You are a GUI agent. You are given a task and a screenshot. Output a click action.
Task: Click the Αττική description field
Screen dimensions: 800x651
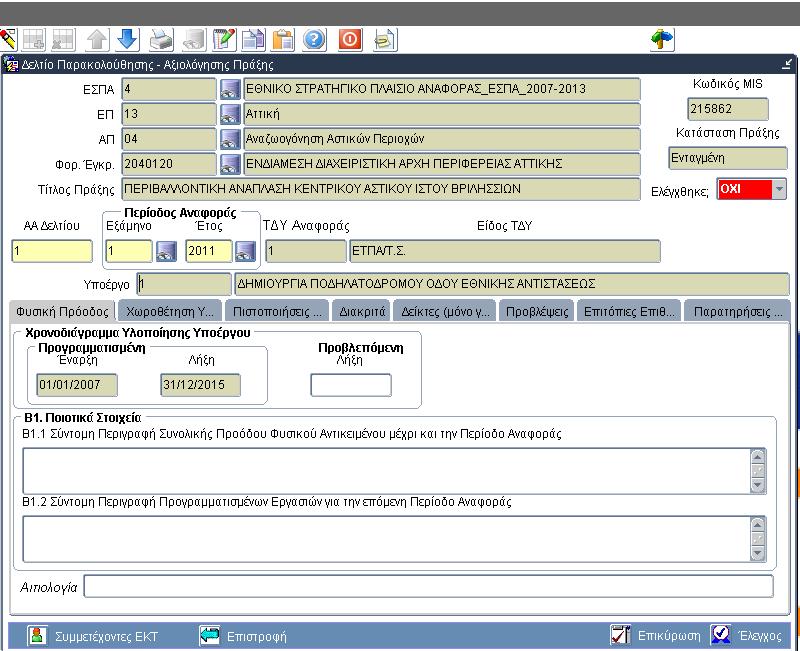pyautogui.click(x=442, y=114)
